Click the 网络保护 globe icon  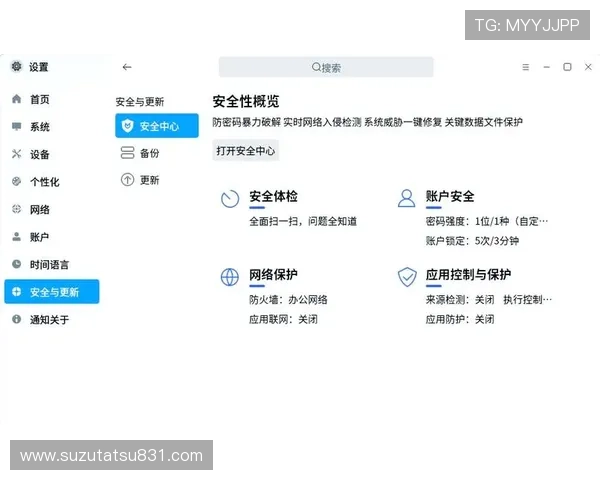[x=230, y=277]
